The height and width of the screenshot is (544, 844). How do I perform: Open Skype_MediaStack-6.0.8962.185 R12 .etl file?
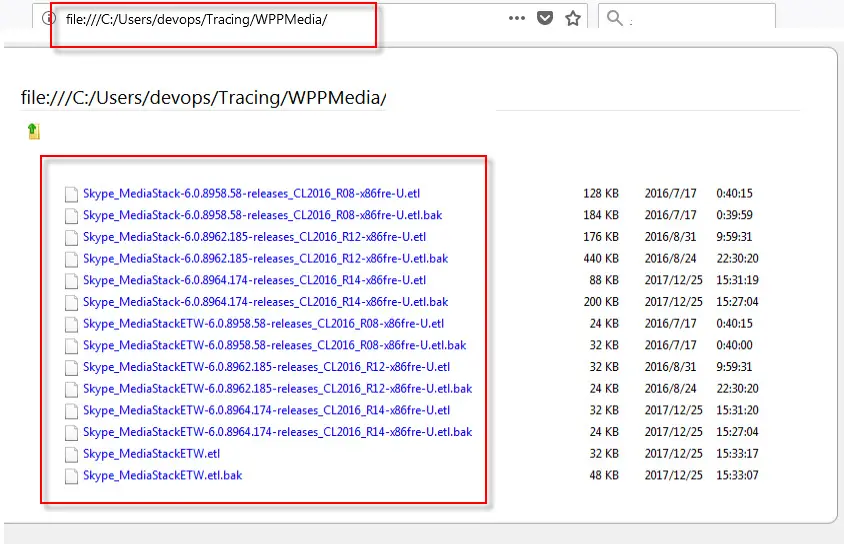click(x=254, y=237)
